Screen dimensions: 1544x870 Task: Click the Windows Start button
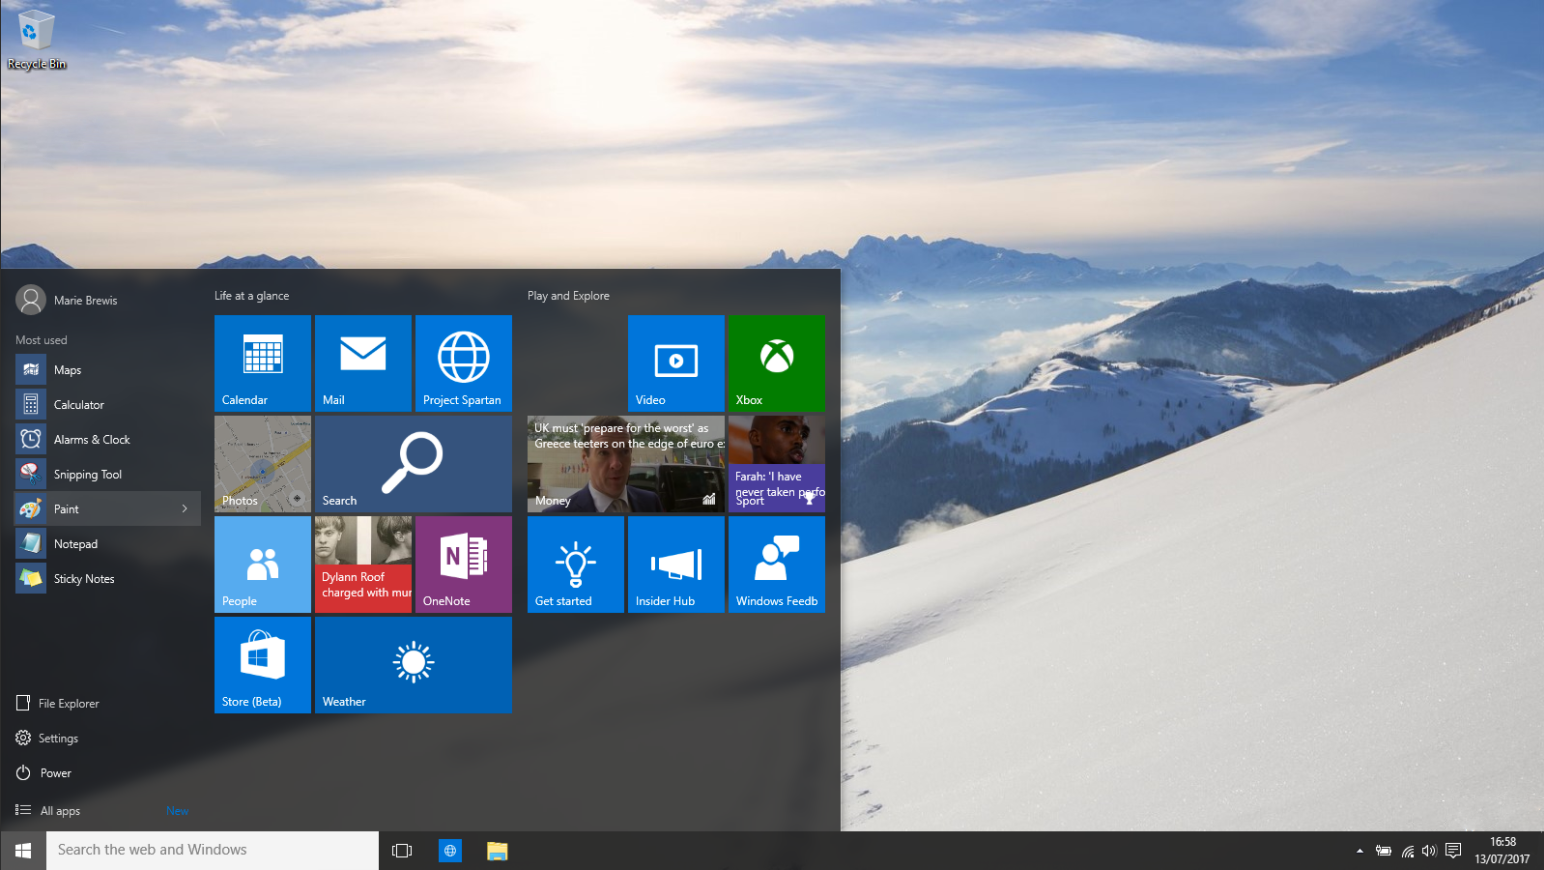point(23,850)
